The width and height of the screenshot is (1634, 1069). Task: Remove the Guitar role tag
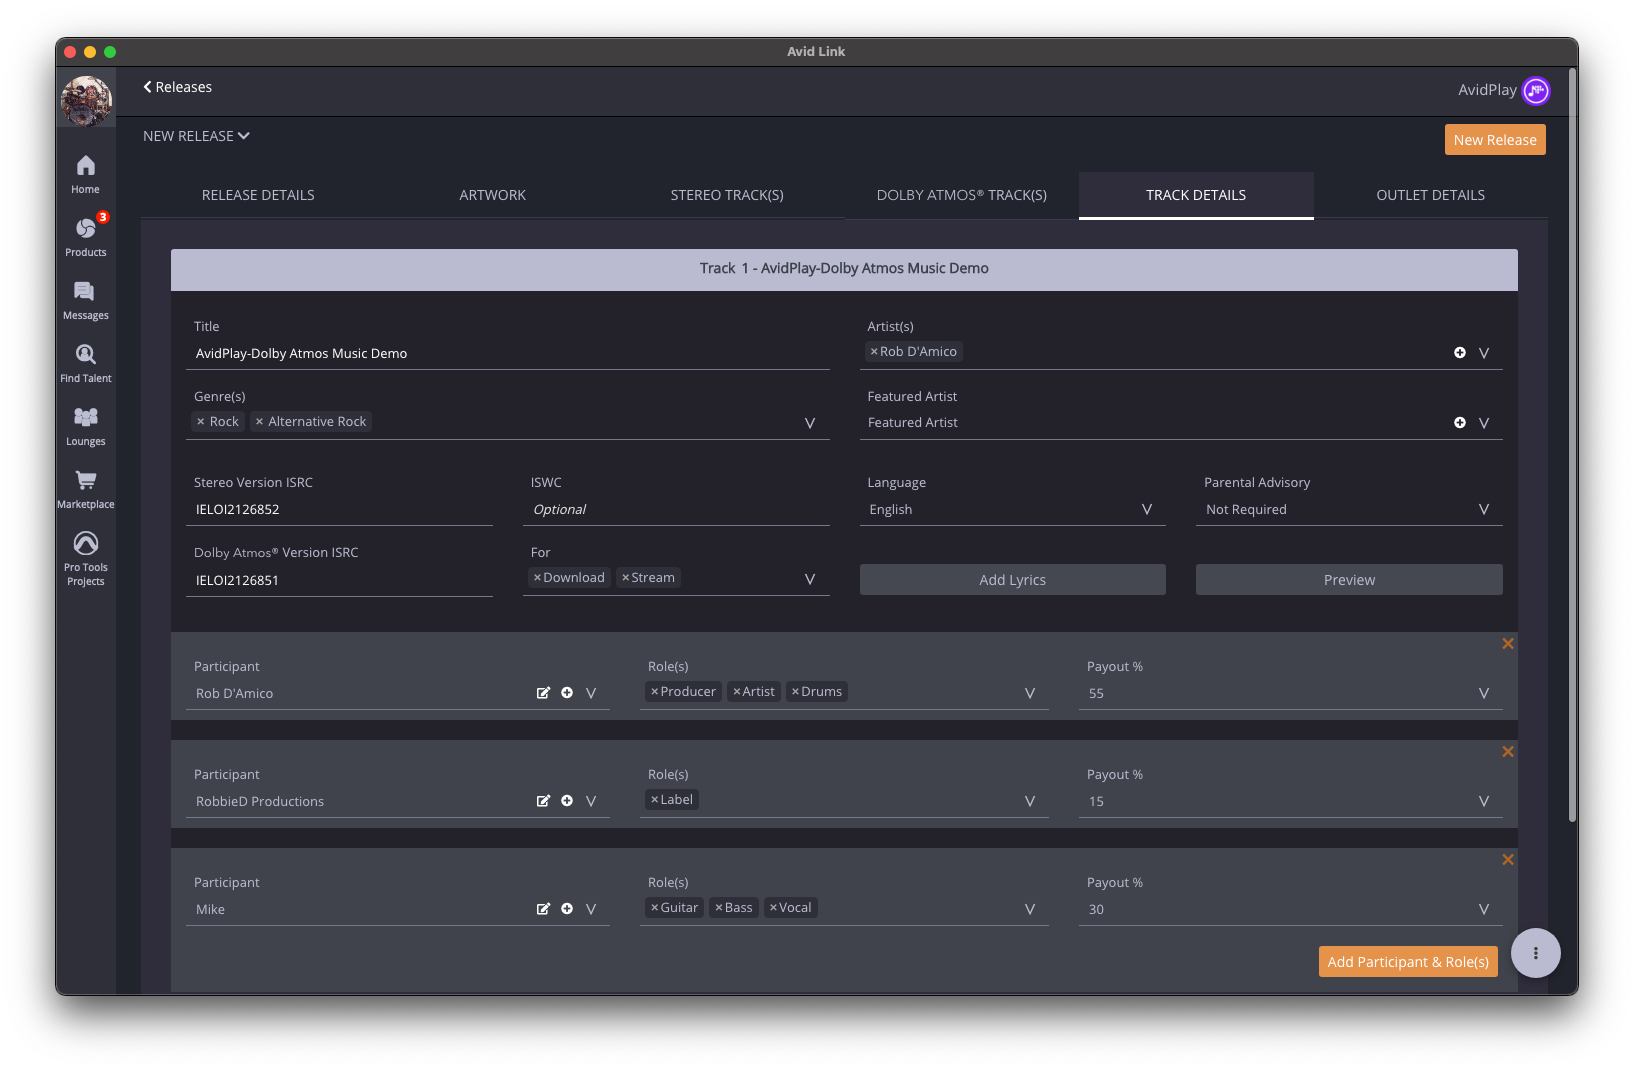pyautogui.click(x=655, y=908)
